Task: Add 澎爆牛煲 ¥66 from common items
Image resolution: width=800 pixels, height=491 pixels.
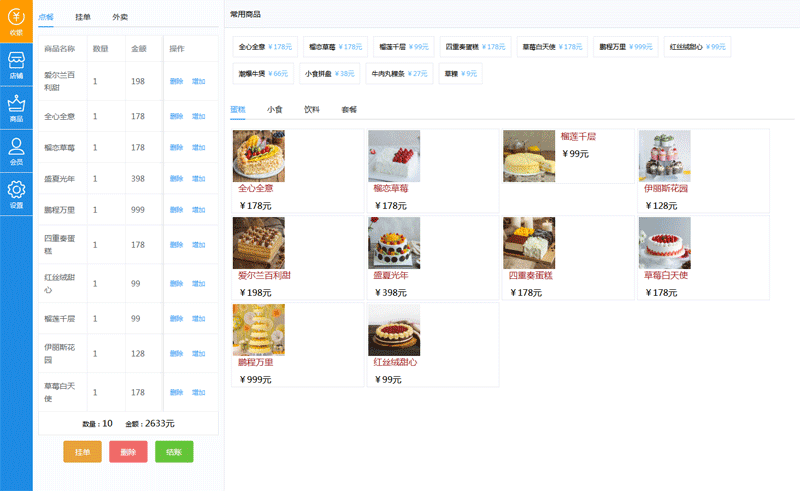Action: coord(263,73)
